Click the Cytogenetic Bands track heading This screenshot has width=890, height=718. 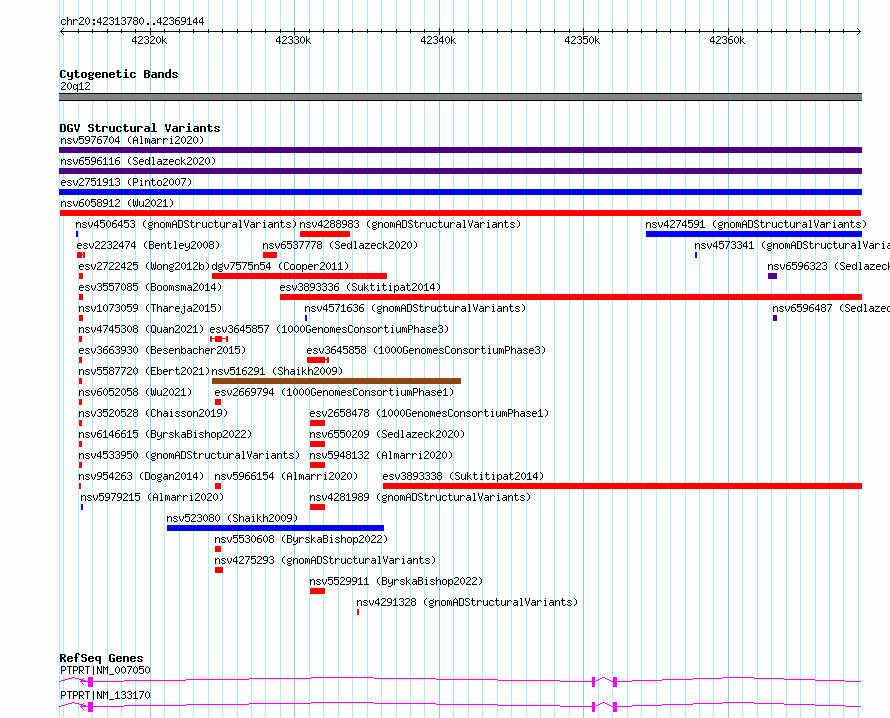coord(119,74)
